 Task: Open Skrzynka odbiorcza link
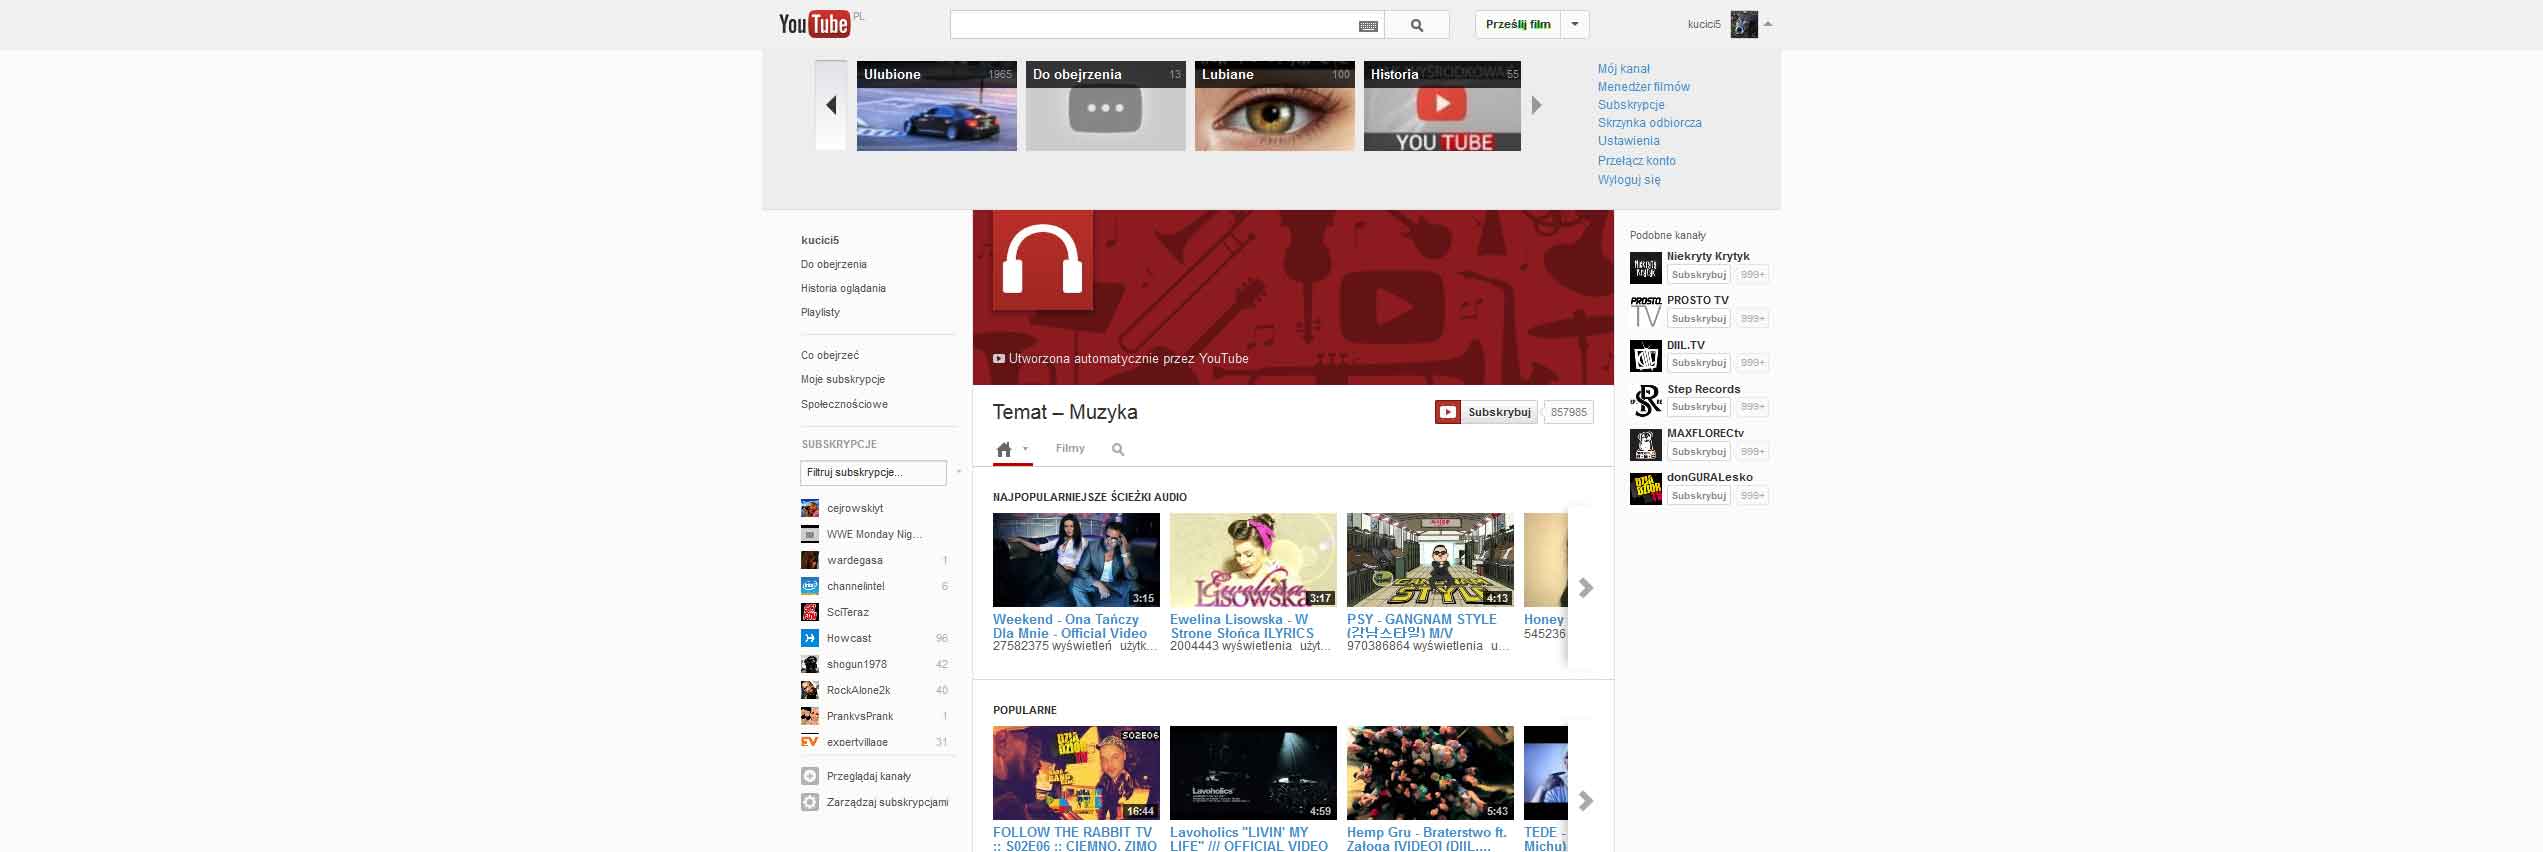1649,123
